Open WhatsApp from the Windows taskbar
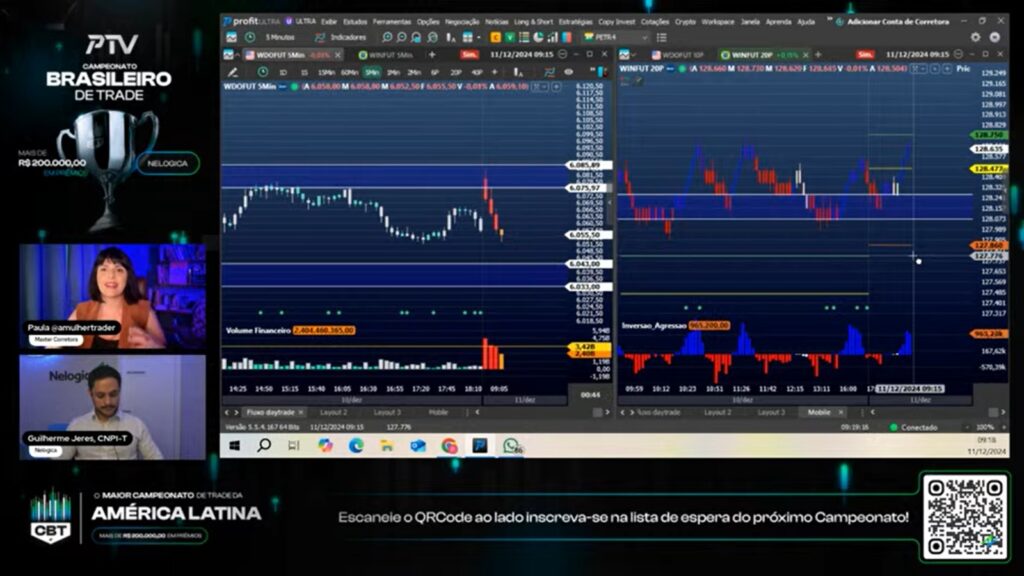Viewport: 1024px width, 576px height. click(511, 446)
